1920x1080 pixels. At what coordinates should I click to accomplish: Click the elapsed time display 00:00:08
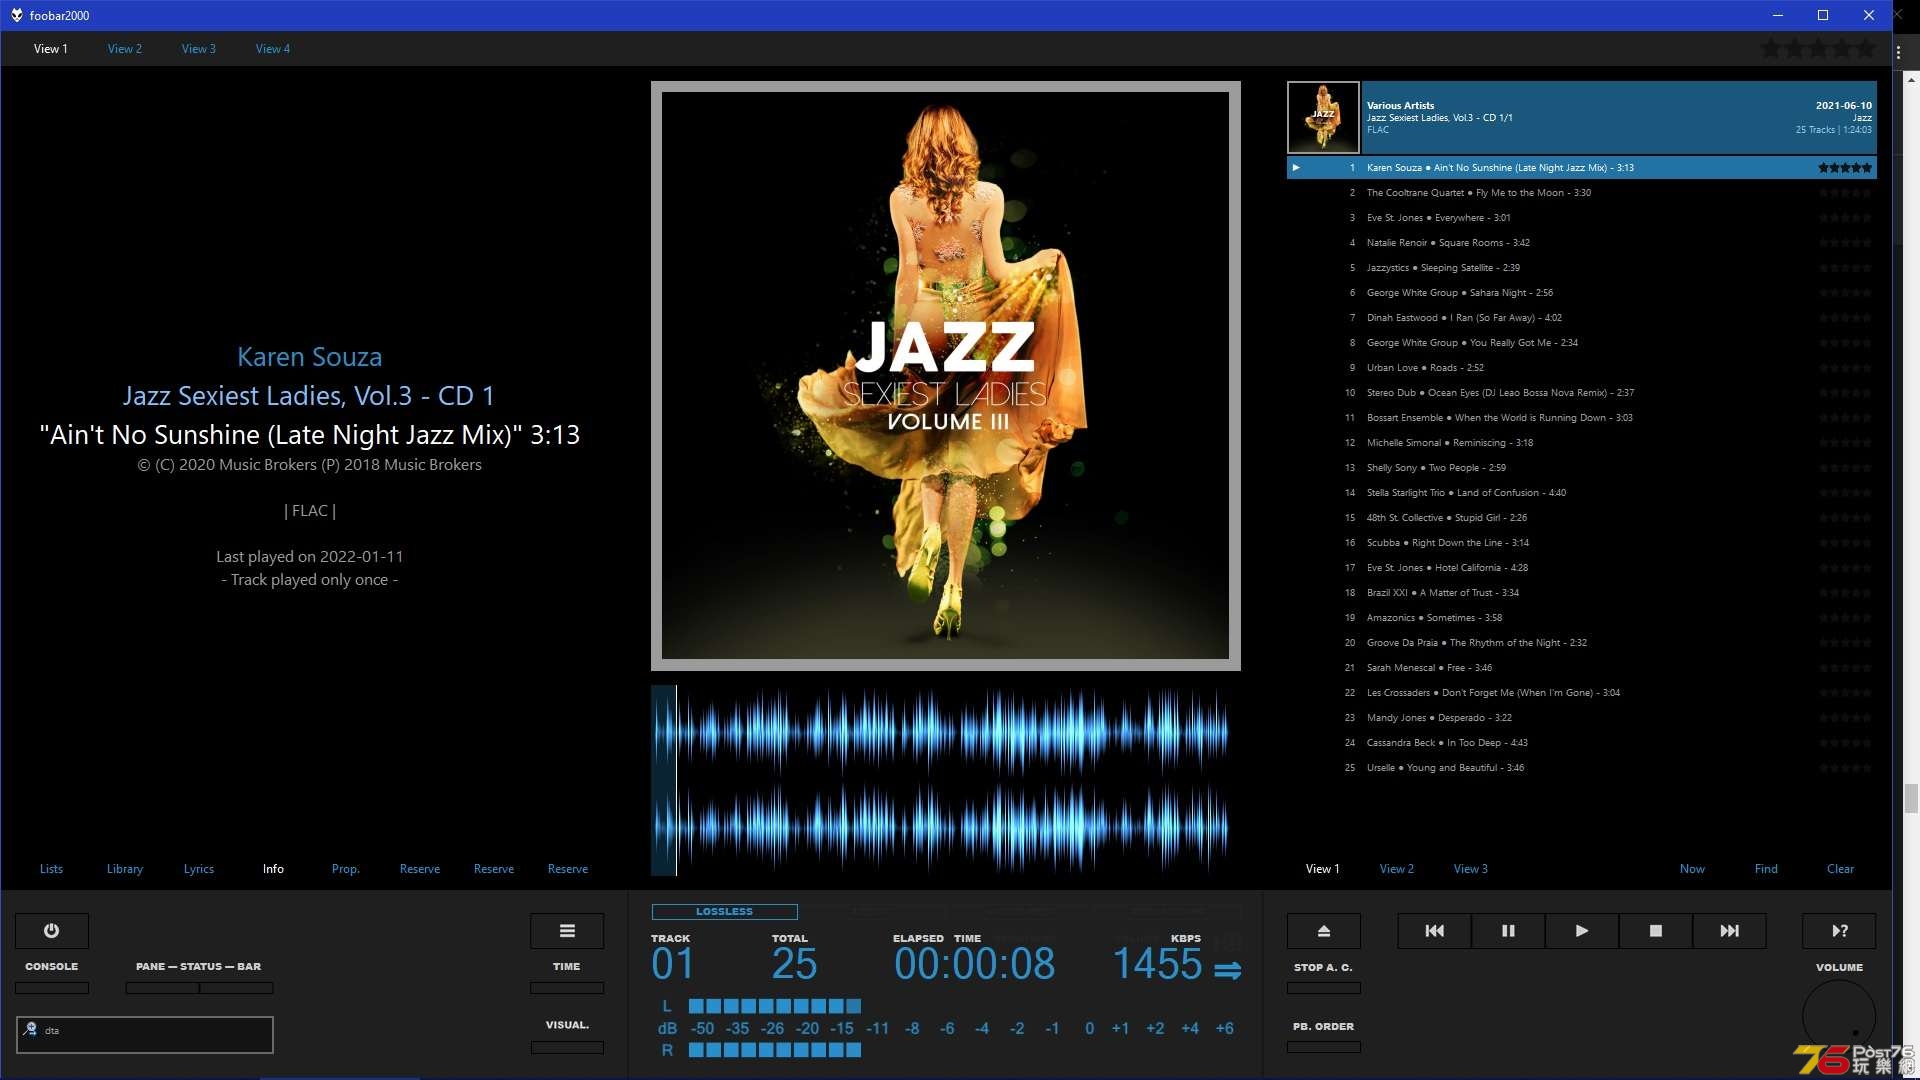(974, 964)
